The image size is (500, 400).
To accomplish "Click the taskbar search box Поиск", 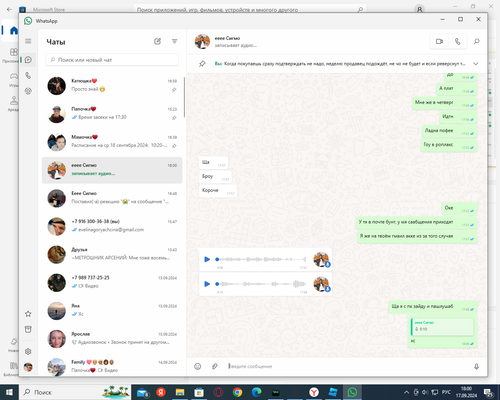I will tap(75, 392).
